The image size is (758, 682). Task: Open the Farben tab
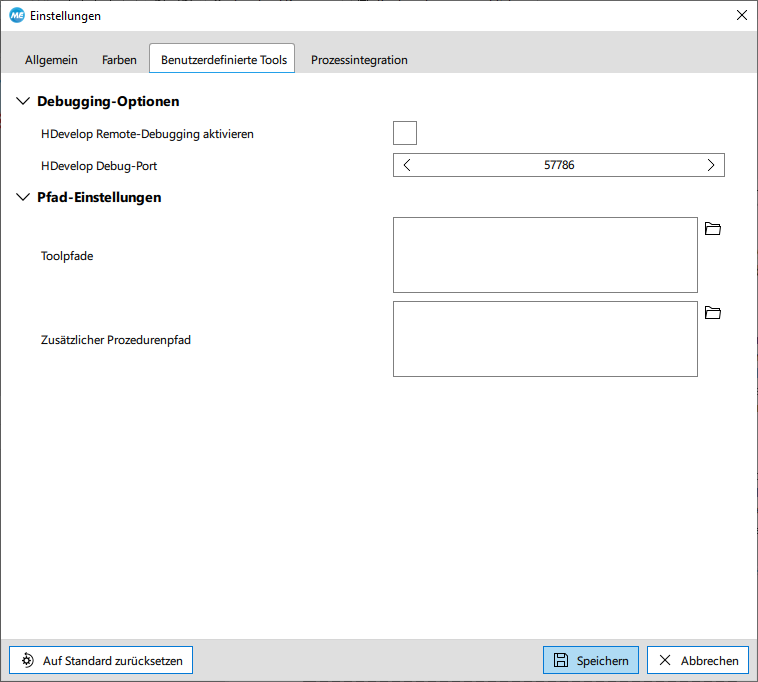tap(119, 60)
